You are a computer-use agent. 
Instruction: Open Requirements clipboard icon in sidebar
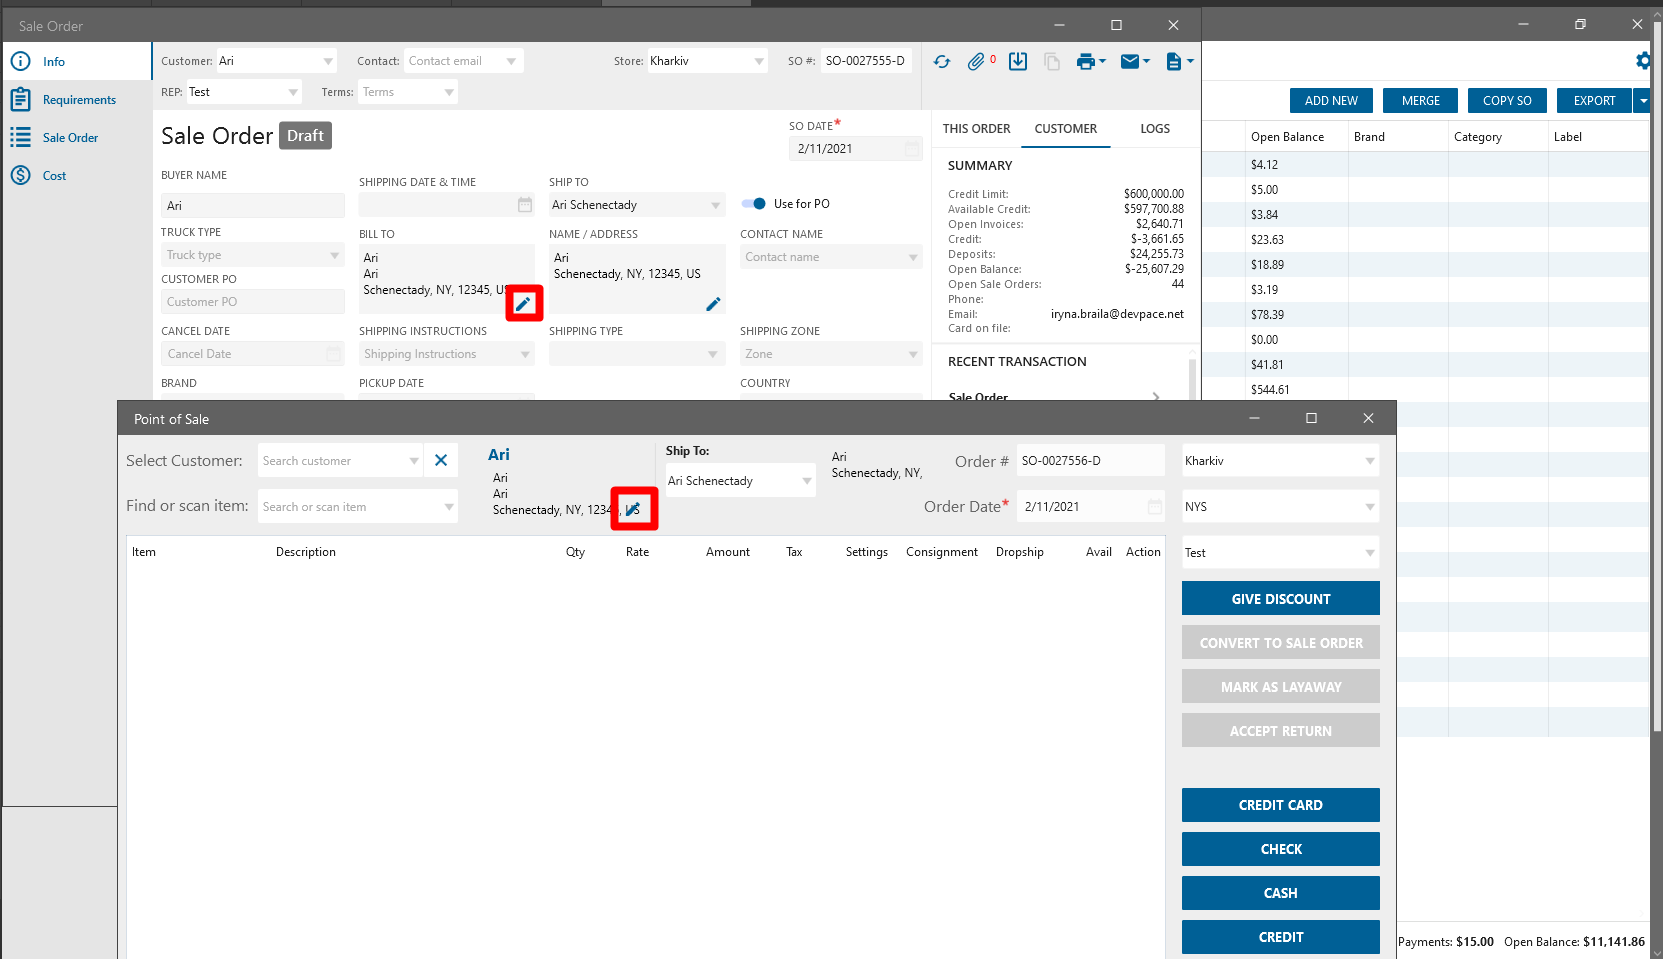(20, 100)
